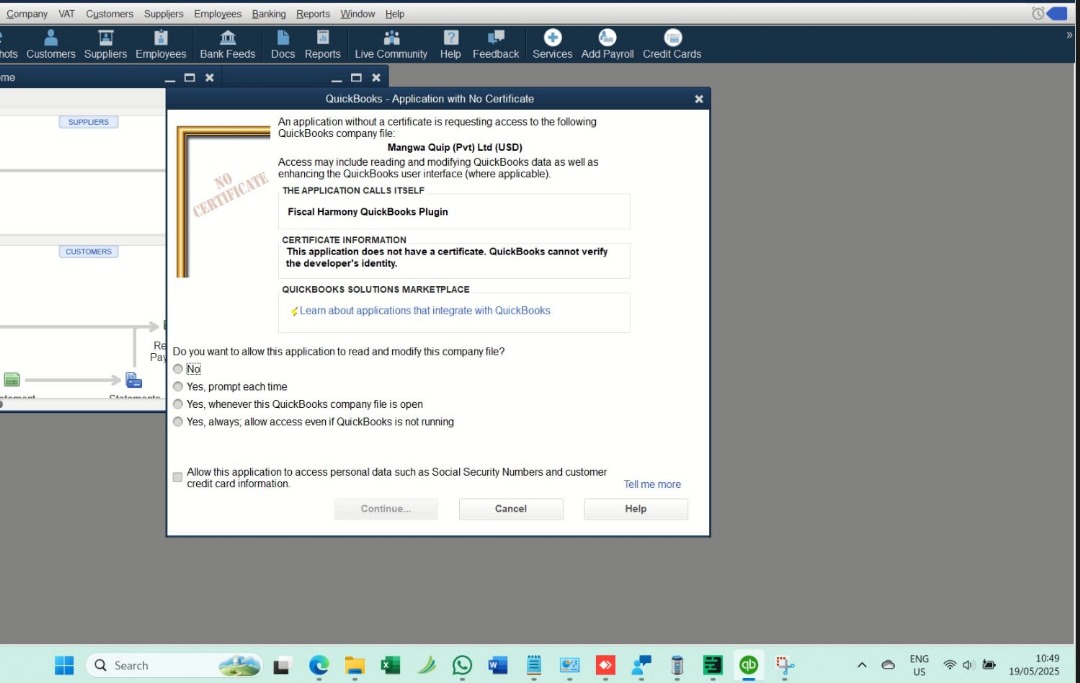
Task: Click SUPPLIERS label in Home window
Action: pos(88,122)
